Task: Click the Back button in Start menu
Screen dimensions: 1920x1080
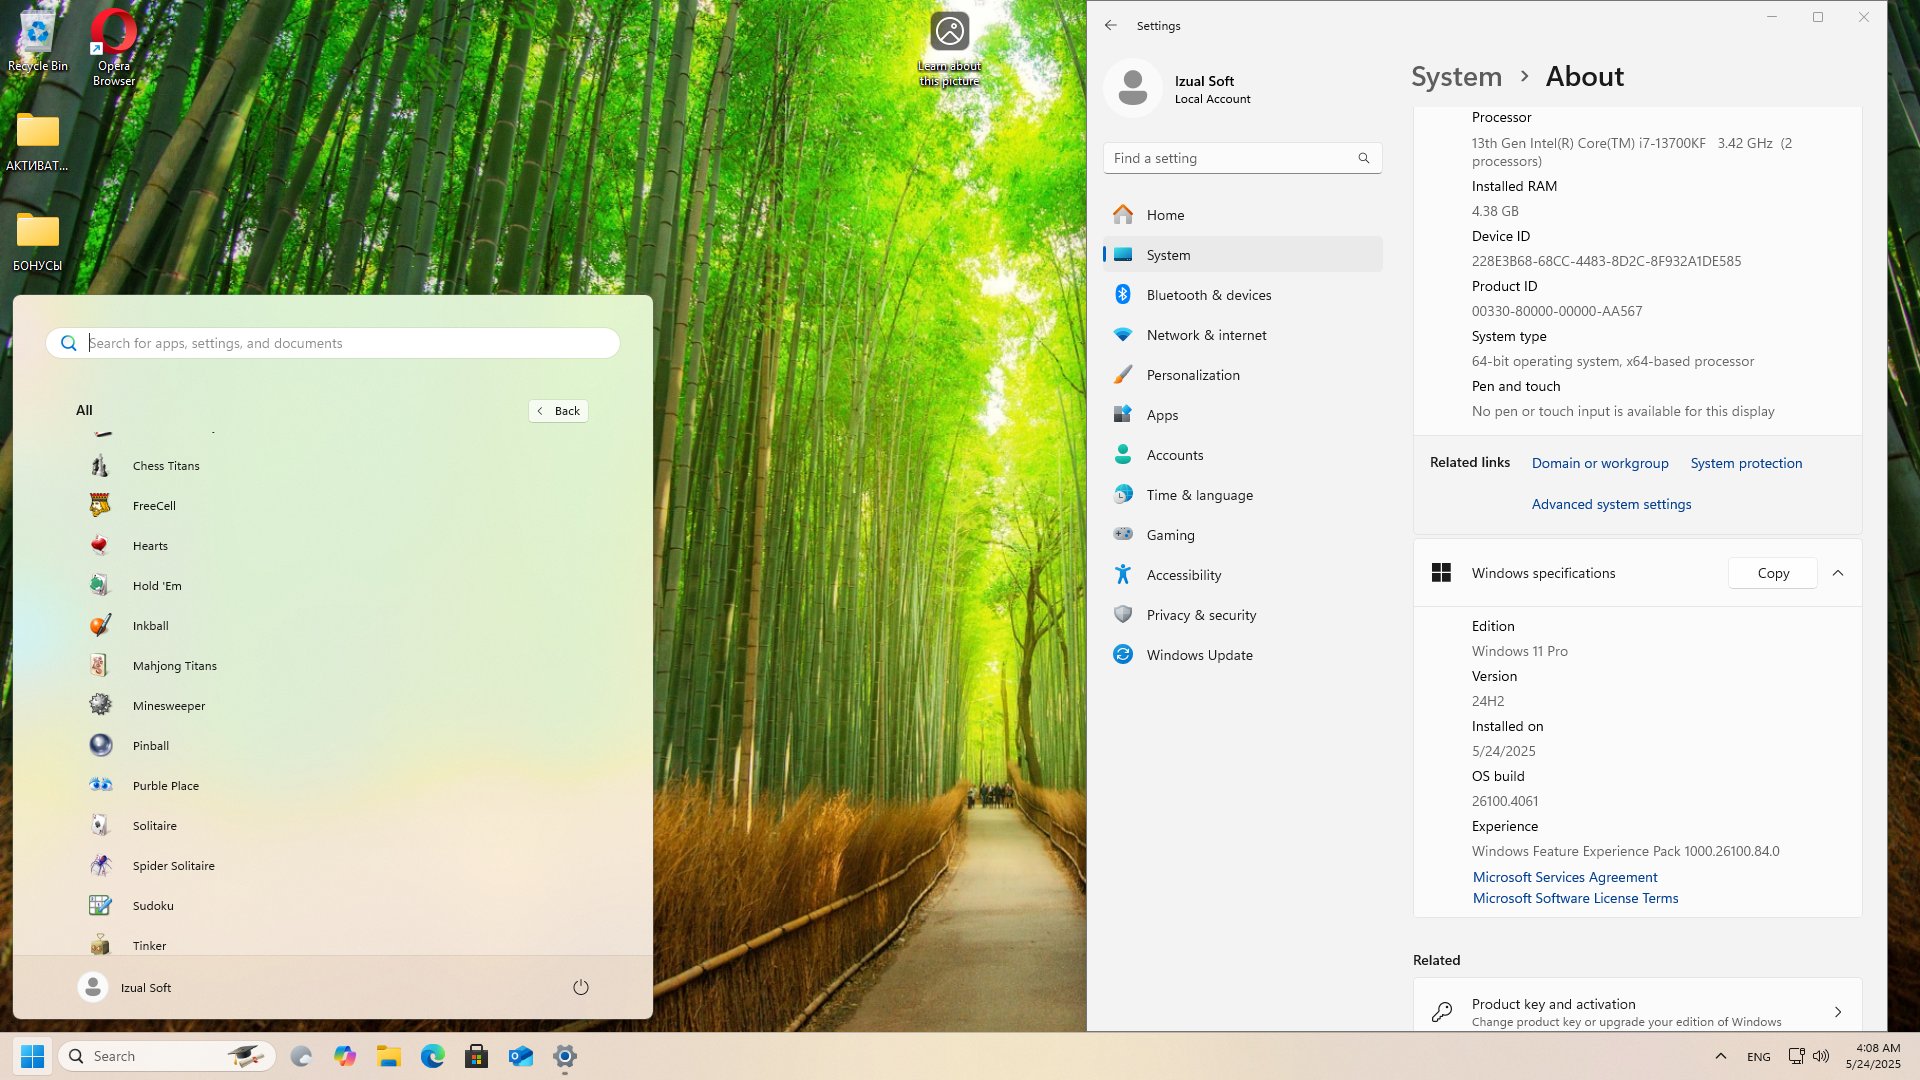Action: pos(558,411)
